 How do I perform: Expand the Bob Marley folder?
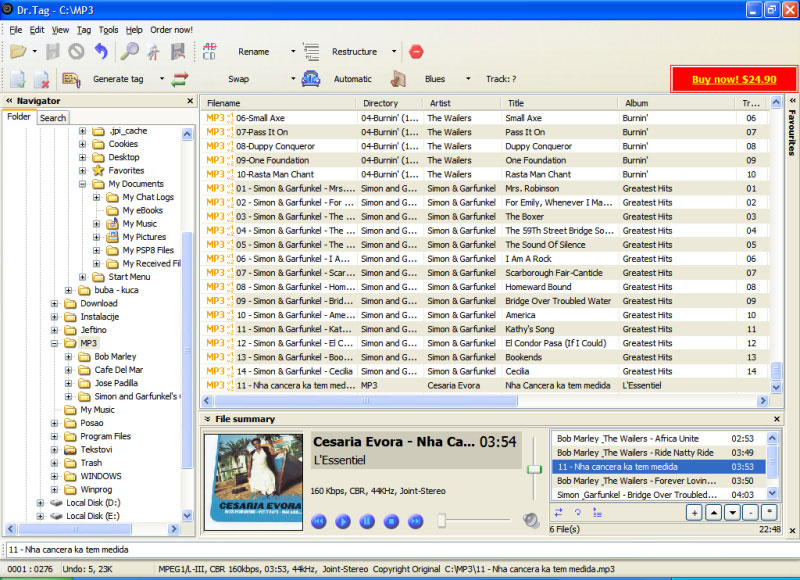pyautogui.click(x=68, y=357)
